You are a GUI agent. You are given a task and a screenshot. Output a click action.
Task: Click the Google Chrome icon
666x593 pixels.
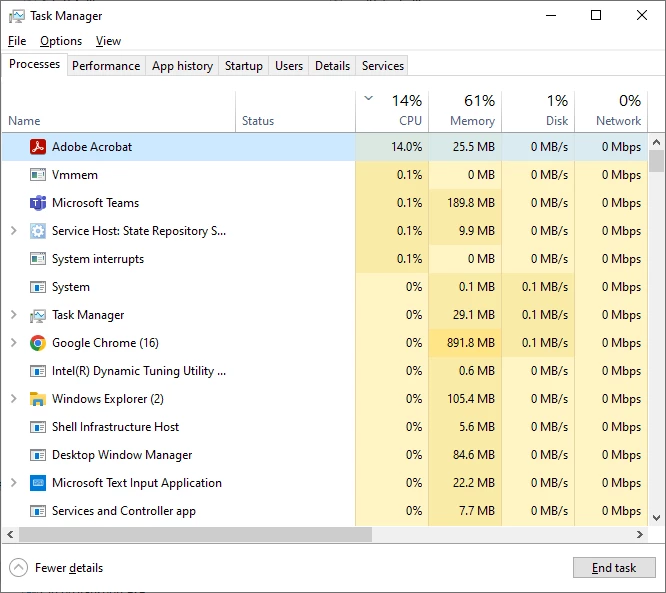pyautogui.click(x=38, y=343)
